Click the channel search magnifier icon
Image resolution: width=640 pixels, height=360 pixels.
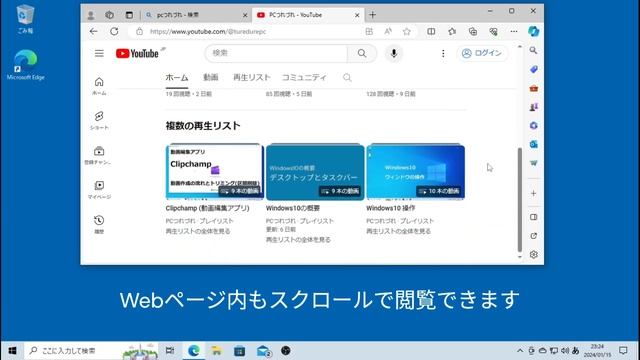pos(347,78)
